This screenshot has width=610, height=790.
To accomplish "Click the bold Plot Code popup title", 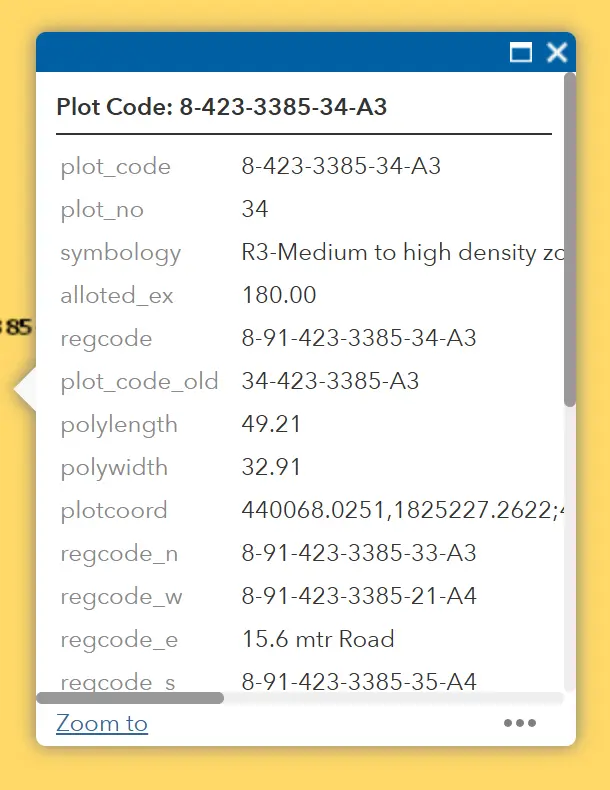I will 221,107.
